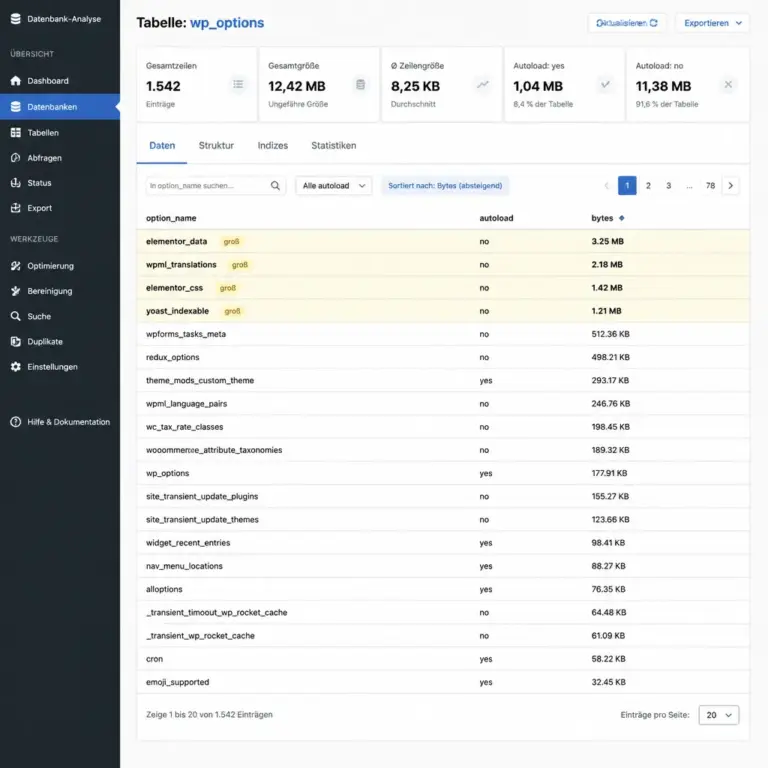Click the wpml_language_pairs row
The image size is (768, 768).
tap(443, 404)
